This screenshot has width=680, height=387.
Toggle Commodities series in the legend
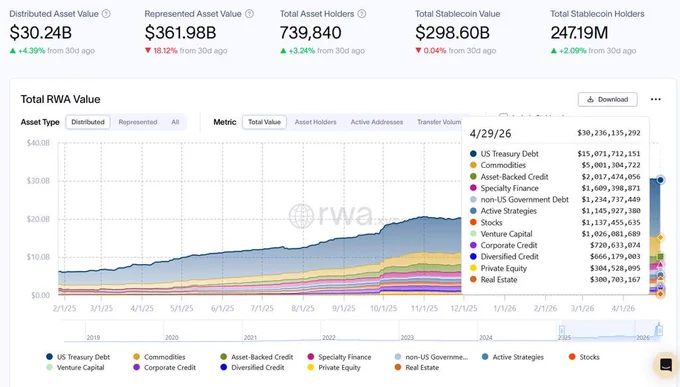(159, 357)
